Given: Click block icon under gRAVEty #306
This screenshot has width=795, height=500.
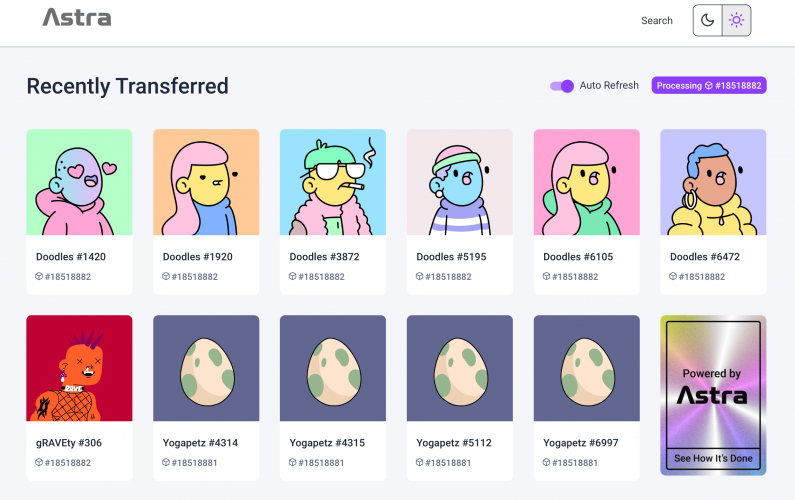Looking at the screenshot, I should point(39,462).
